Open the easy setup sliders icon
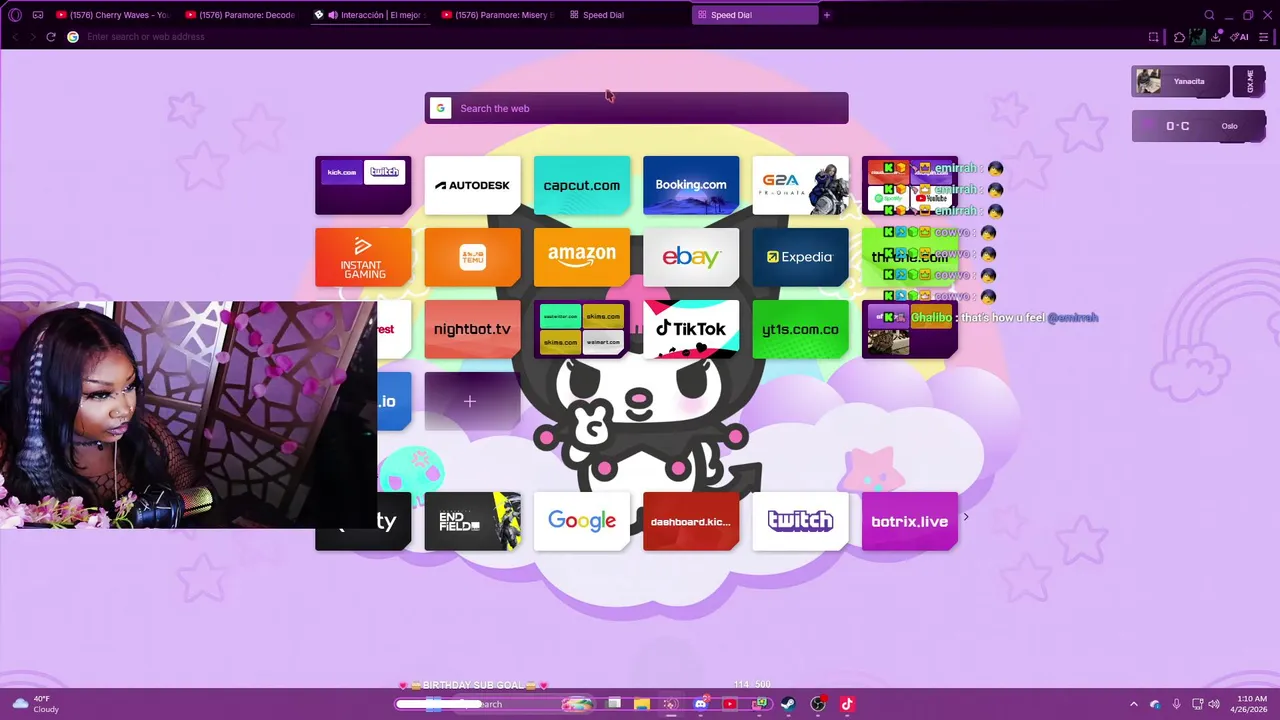Image resolution: width=1280 pixels, height=720 pixels. click(1264, 37)
